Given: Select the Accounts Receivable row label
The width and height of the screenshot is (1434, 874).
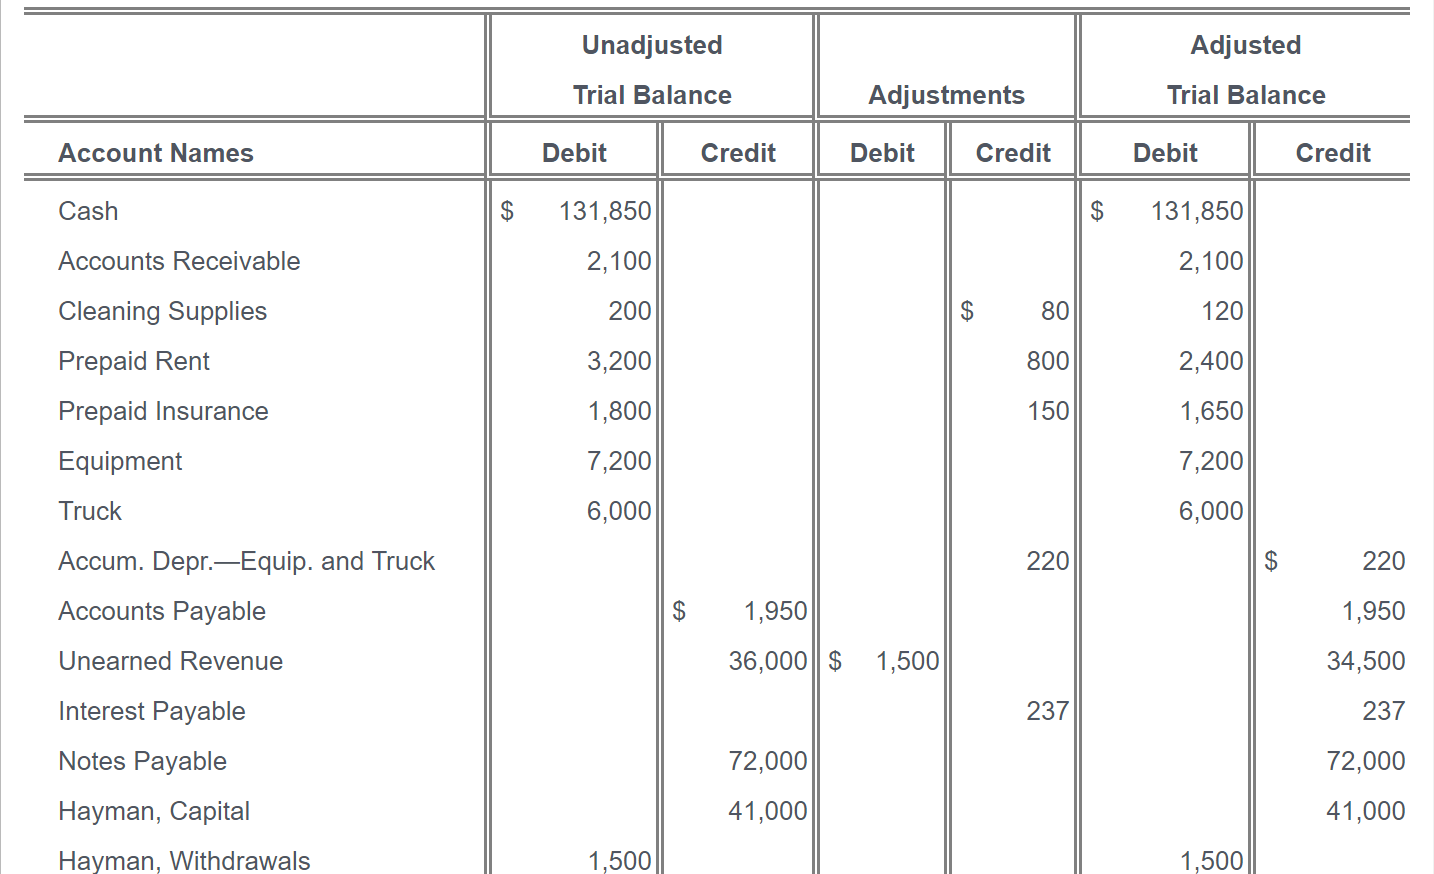Looking at the screenshot, I should click(179, 261).
